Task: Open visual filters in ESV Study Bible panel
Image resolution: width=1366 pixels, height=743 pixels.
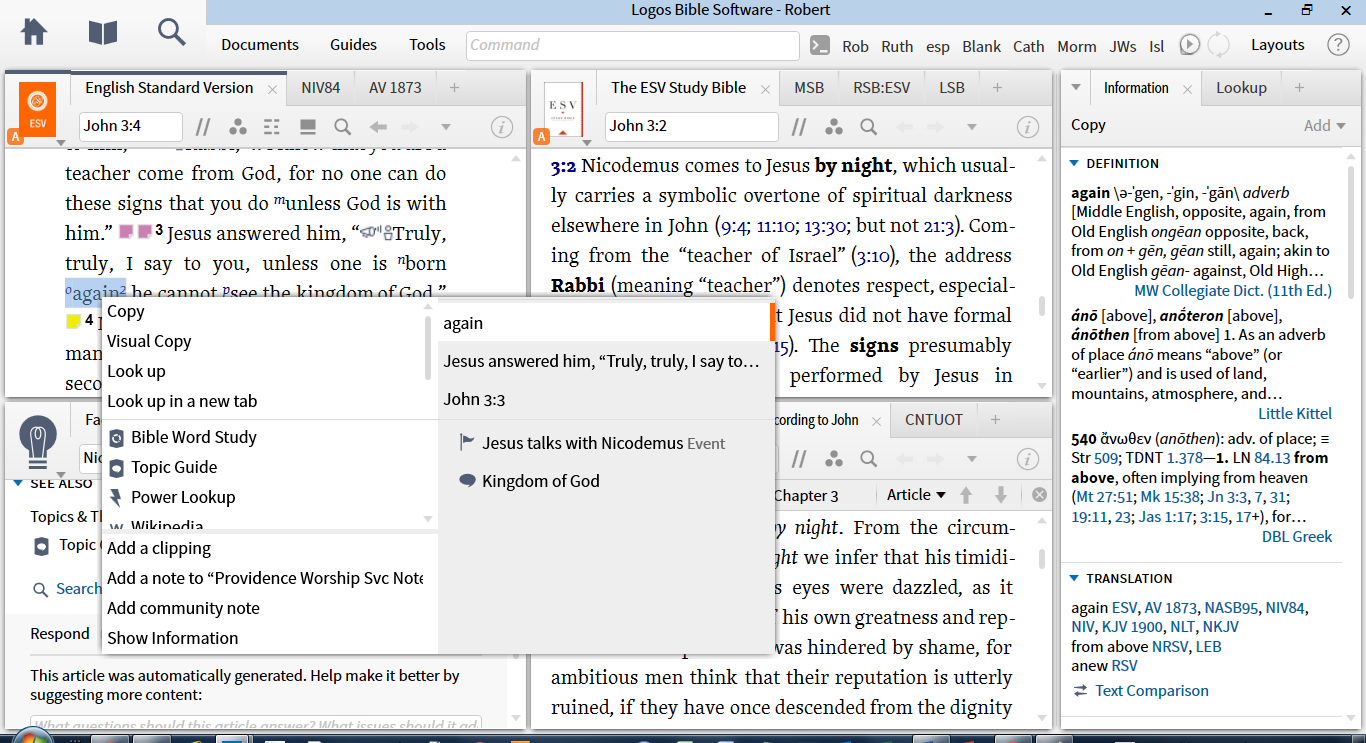Action: click(x=834, y=127)
